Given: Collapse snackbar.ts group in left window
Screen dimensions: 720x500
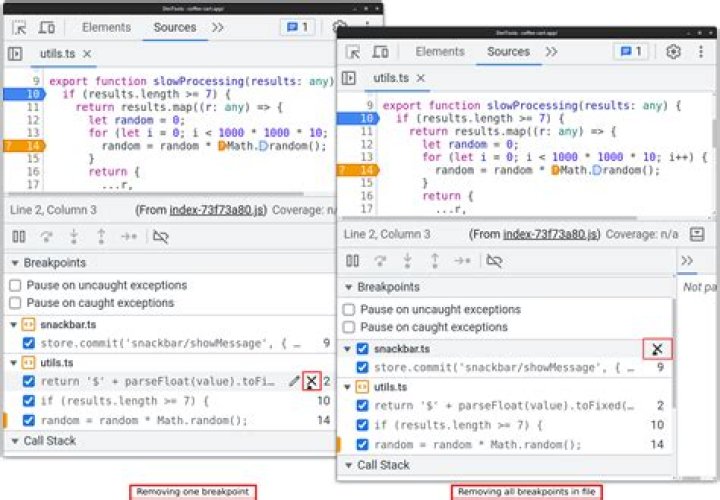Looking at the screenshot, I should coord(14,325).
